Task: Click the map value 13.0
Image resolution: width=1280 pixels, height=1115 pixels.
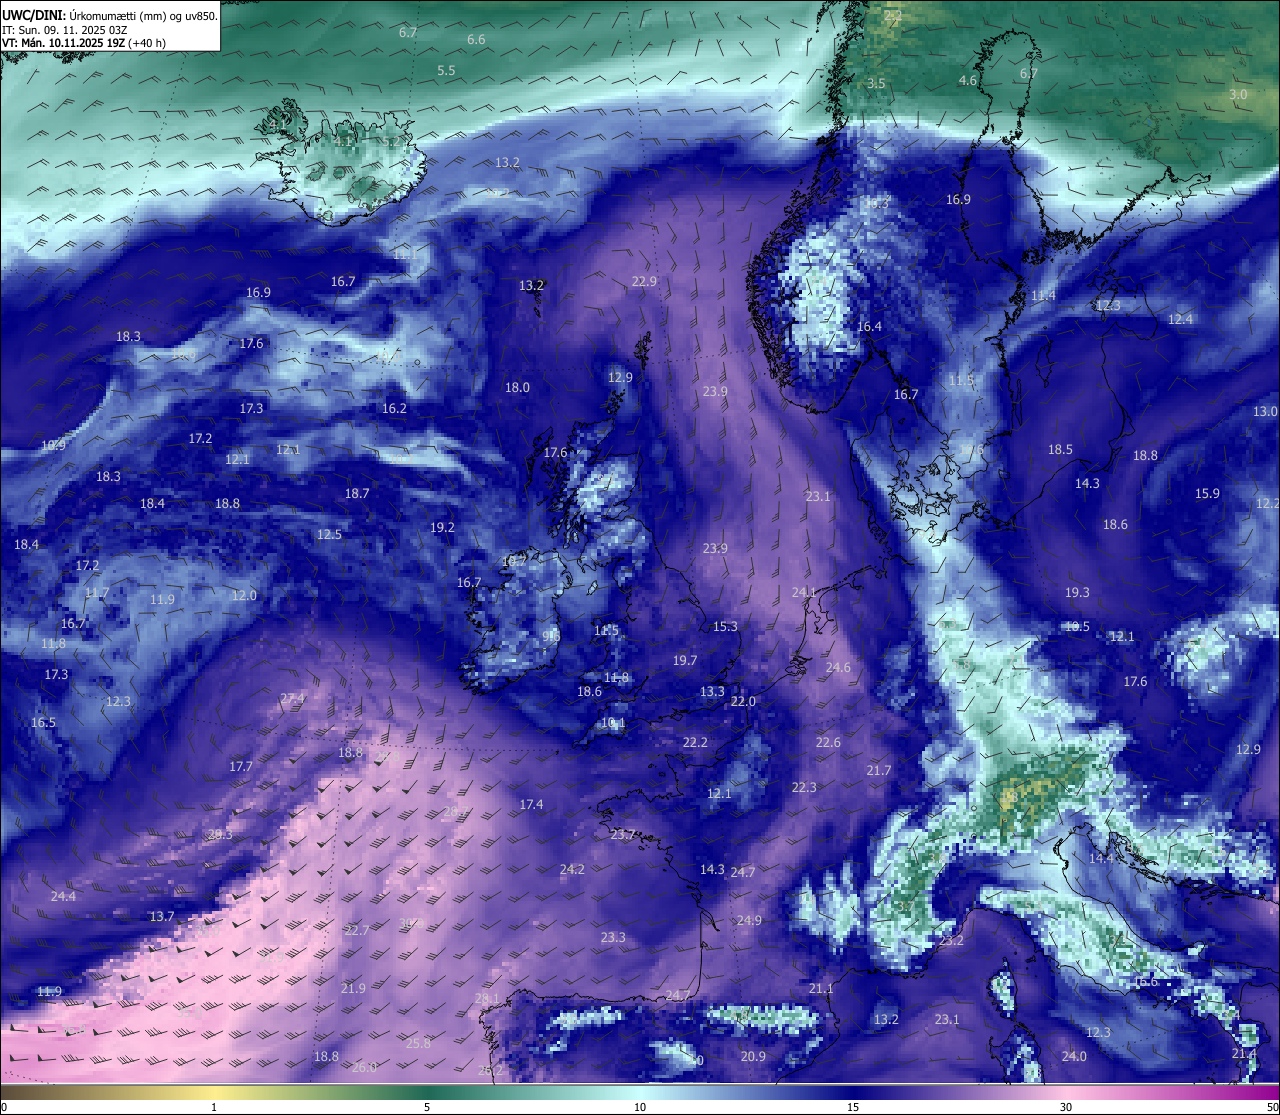Action: point(1265,411)
